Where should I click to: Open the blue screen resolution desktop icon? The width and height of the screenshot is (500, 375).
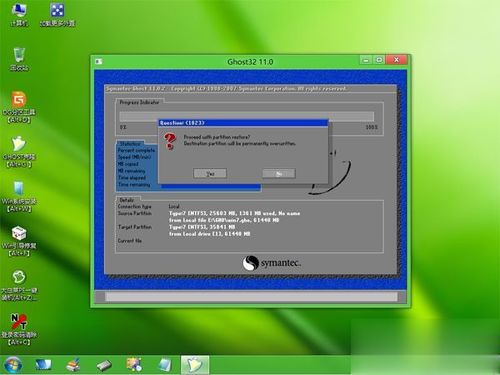coord(57,14)
